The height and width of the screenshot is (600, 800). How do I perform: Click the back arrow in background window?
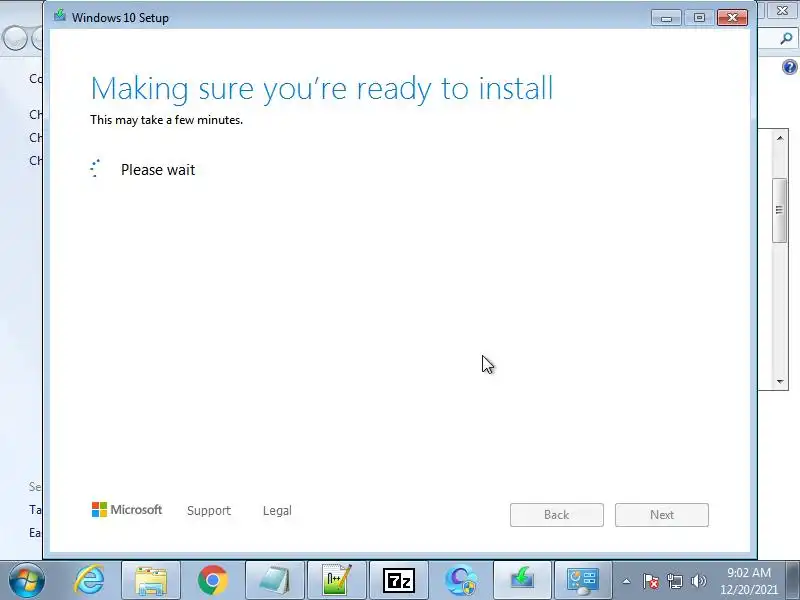(14, 38)
